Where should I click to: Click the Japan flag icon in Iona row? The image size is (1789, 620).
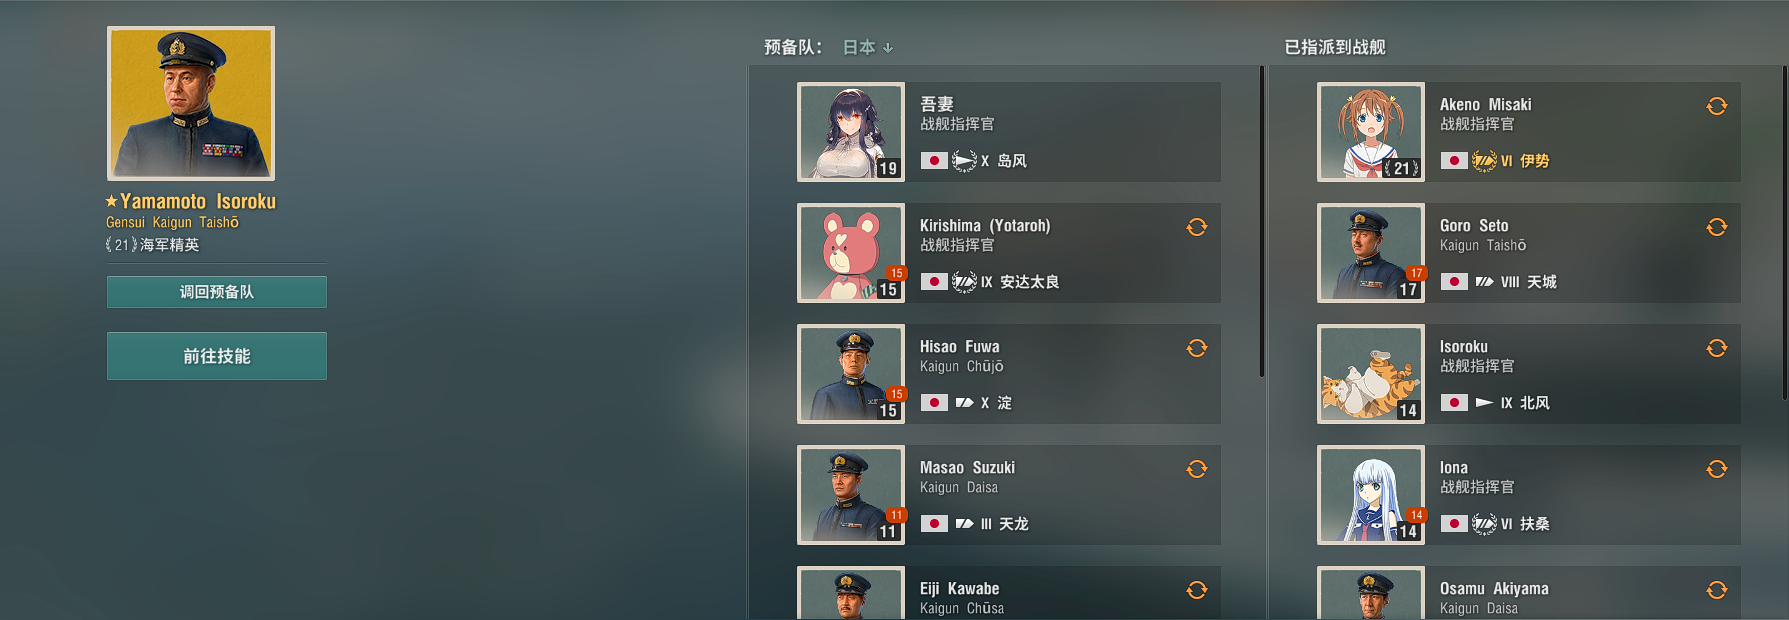pos(1454,524)
